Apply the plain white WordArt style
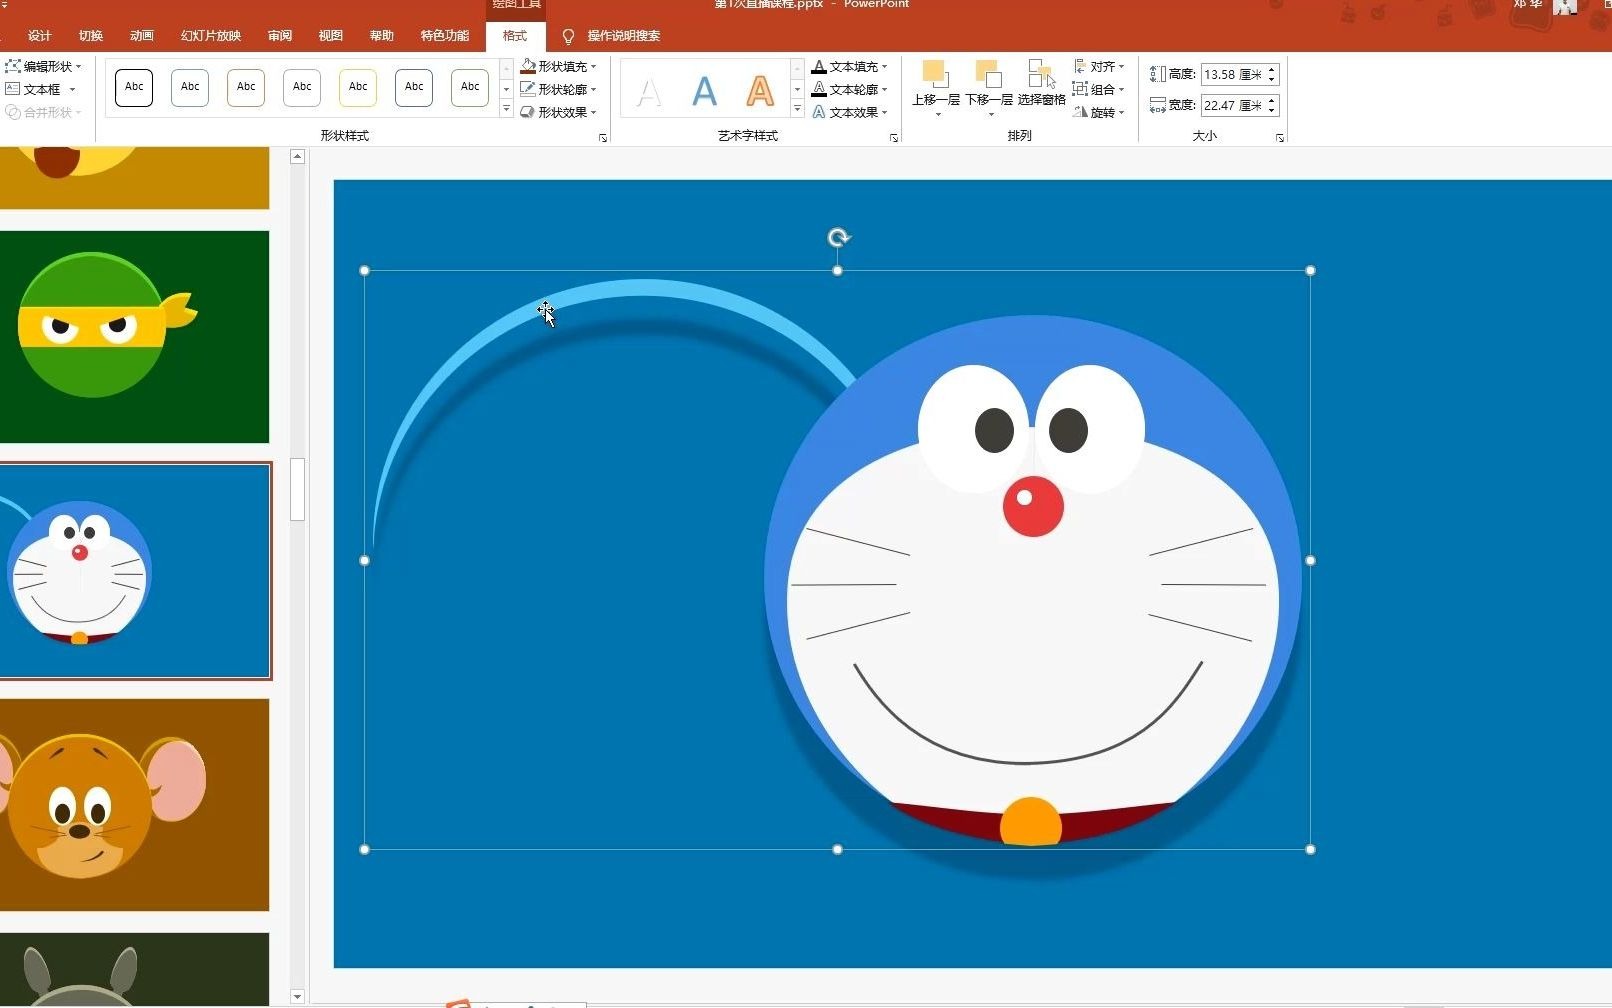Screen dimensions: 1612x1008 (649, 92)
